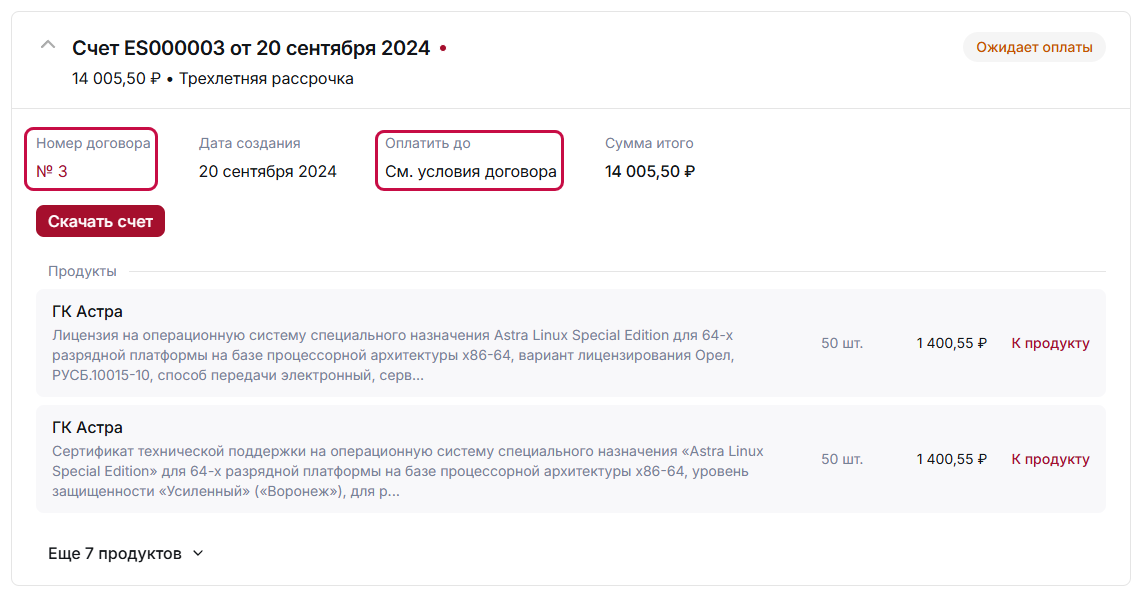1142x597 pixels.
Task: Select "См. условия договора" payment due text
Action: [x=470, y=171]
